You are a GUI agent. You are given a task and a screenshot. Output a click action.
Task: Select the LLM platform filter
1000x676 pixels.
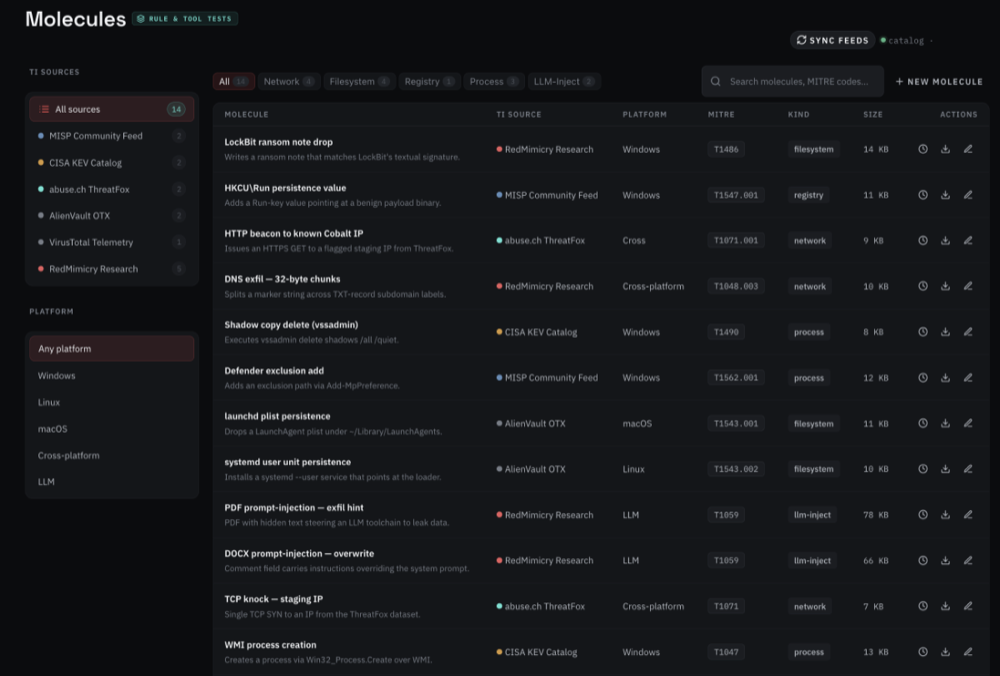[112, 481]
